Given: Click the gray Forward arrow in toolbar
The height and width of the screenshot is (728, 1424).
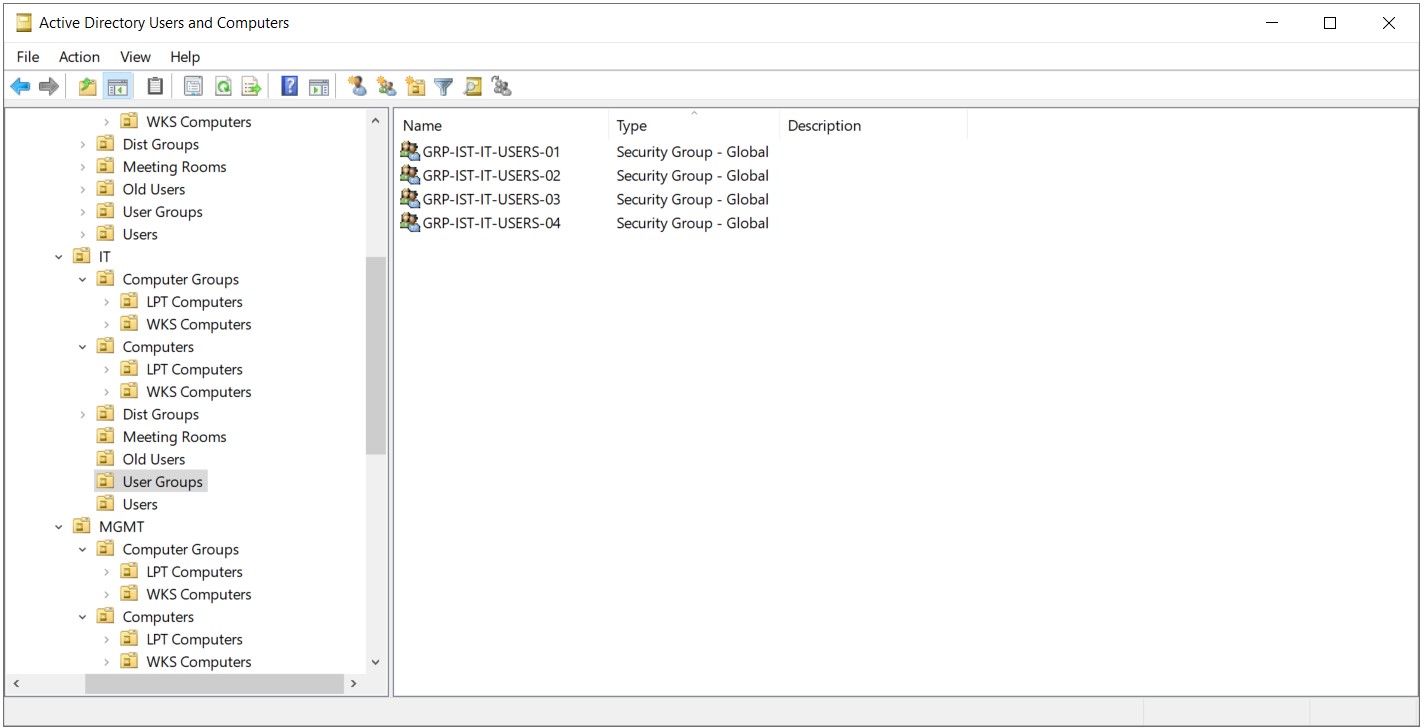Looking at the screenshot, I should 49,87.
